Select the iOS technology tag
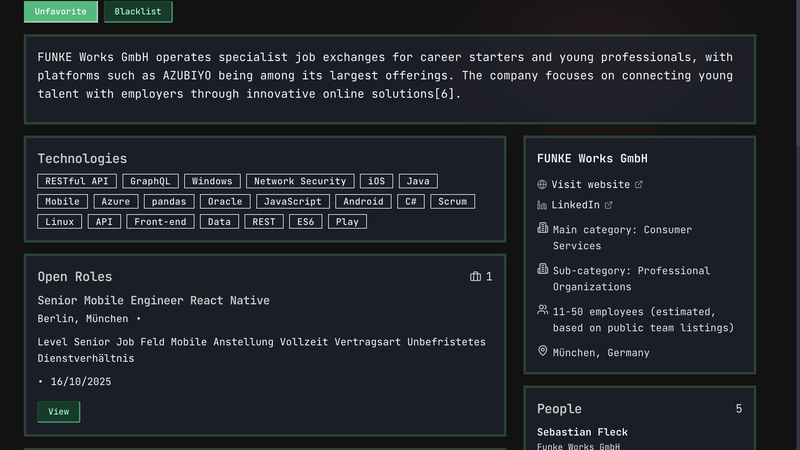This screenshot has width=800, height=450. click(377, 181)
